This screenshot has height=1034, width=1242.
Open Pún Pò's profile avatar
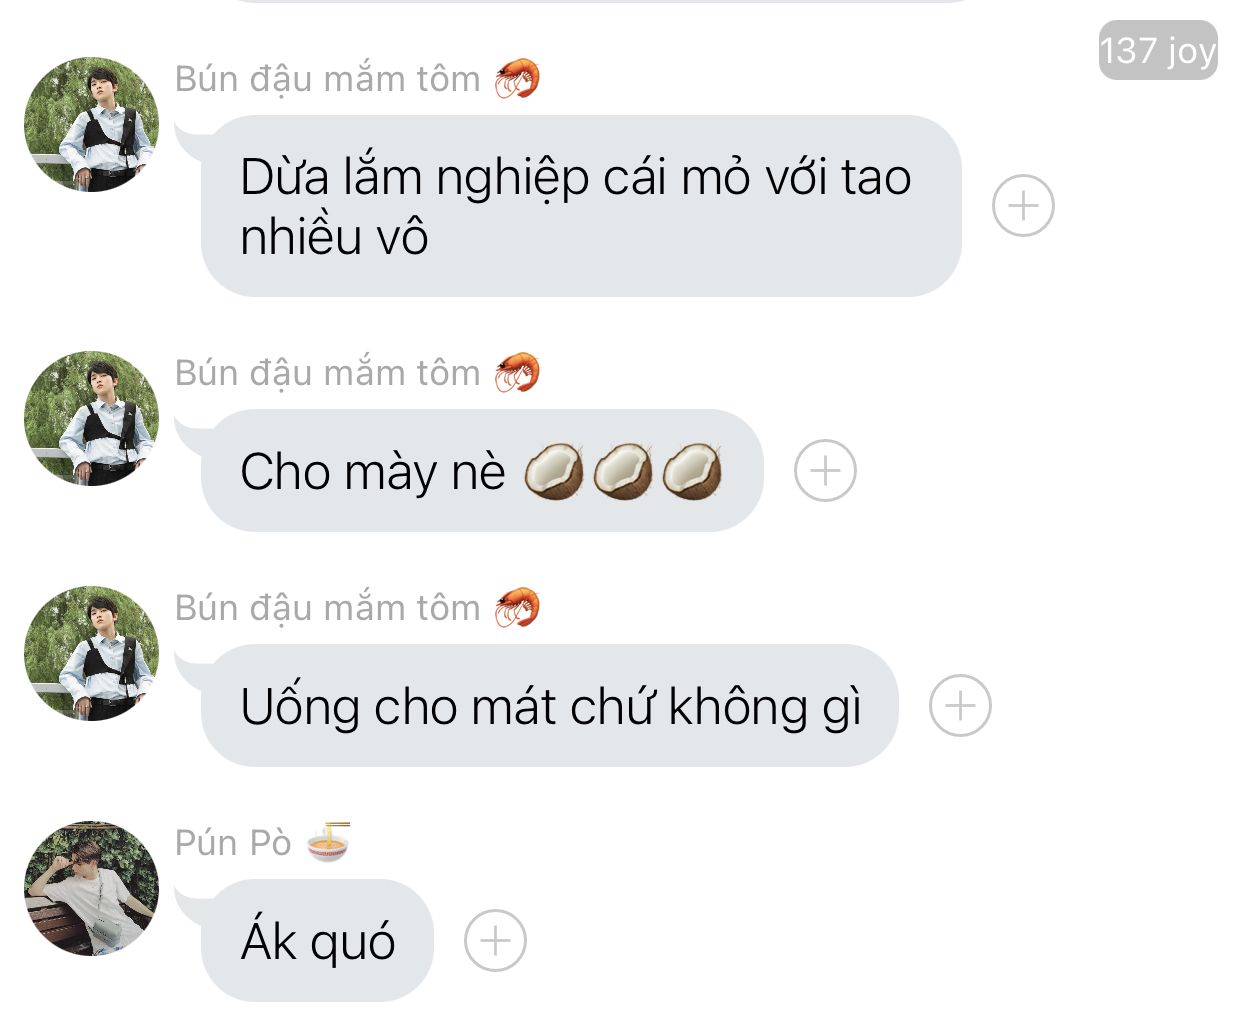pyautogui.click(x=91, y=889)
